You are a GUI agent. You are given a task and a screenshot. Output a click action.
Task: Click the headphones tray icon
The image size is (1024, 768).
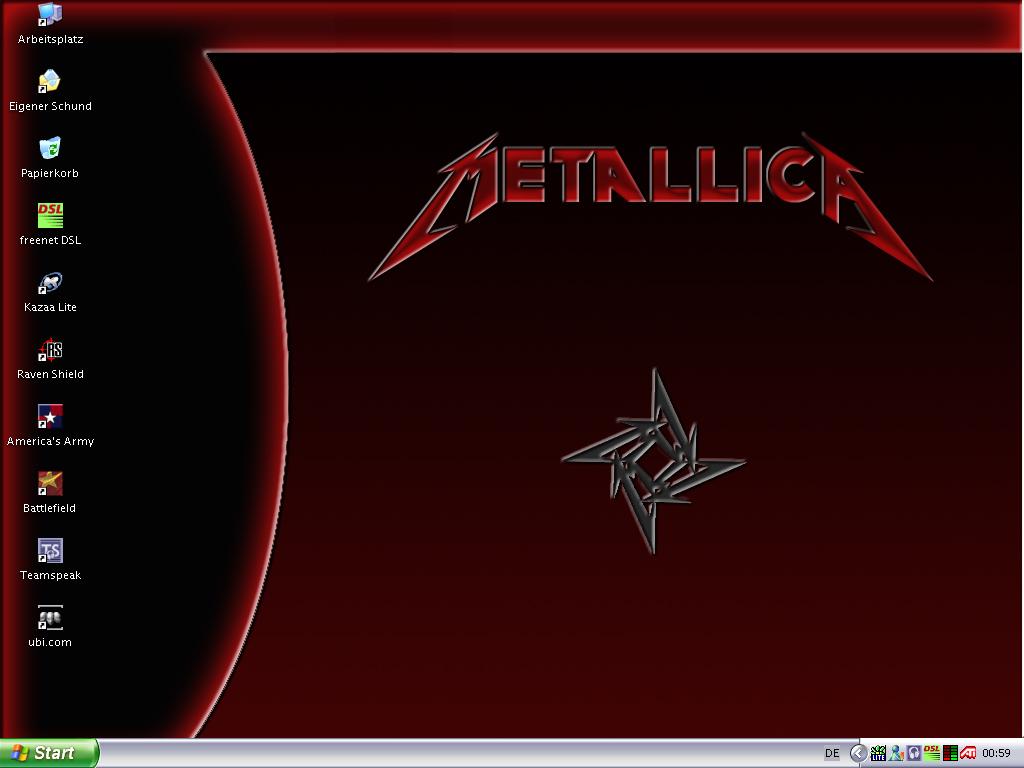pos(914,753)
